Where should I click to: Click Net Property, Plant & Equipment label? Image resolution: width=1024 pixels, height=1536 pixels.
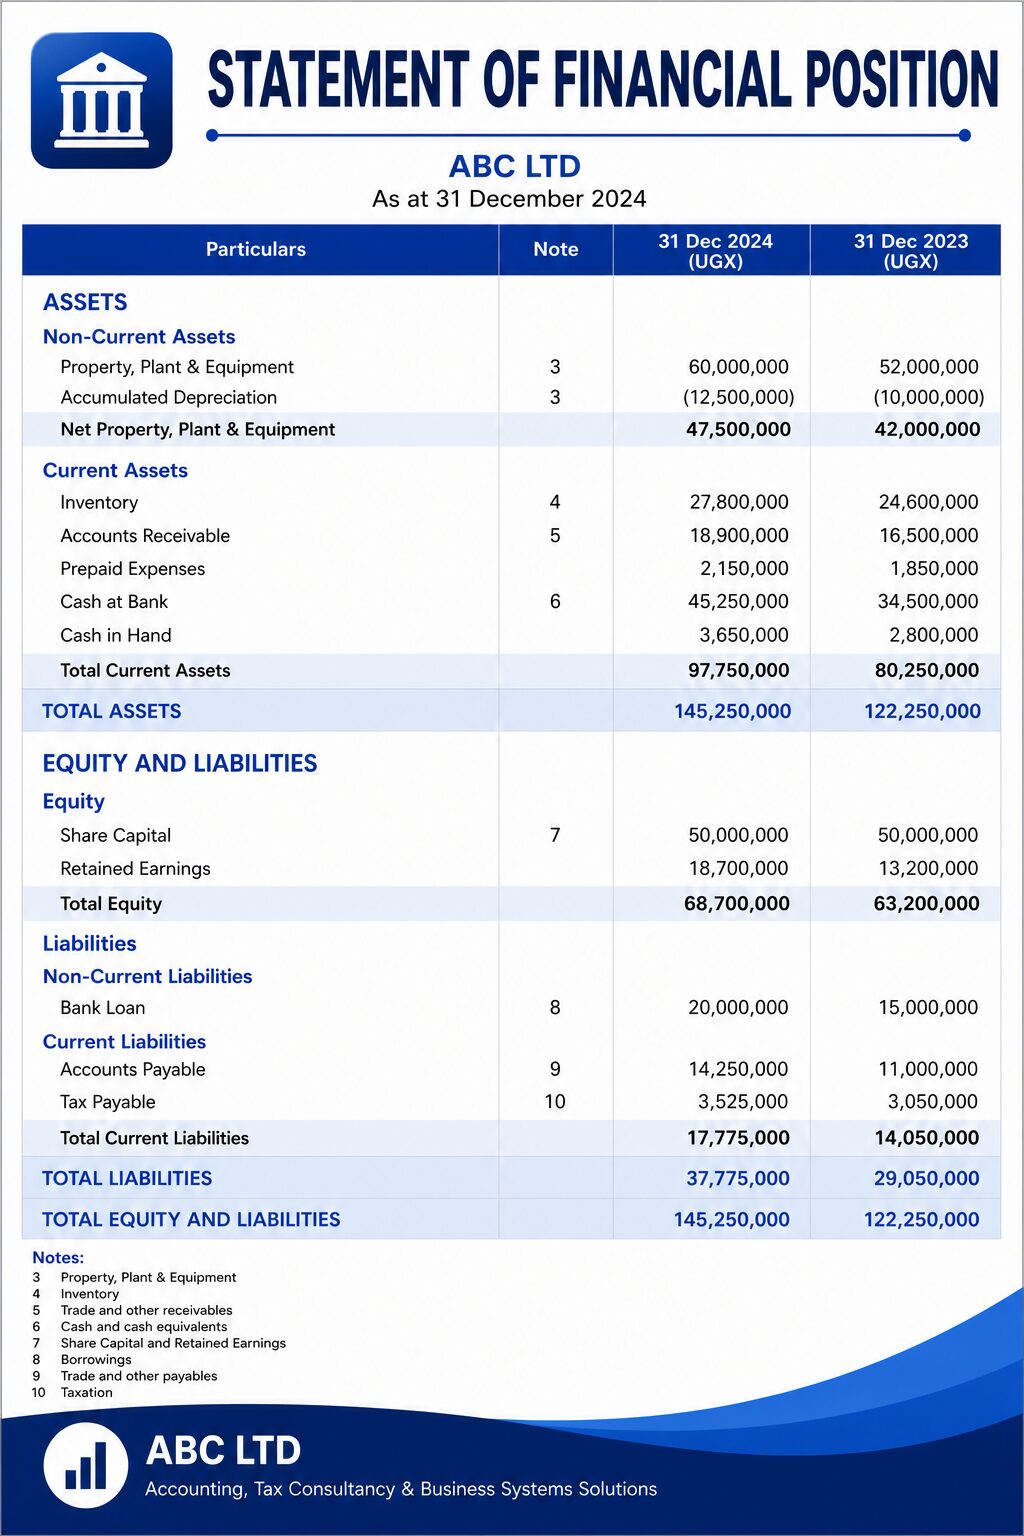pyautogui.click(x=197, y=430)
